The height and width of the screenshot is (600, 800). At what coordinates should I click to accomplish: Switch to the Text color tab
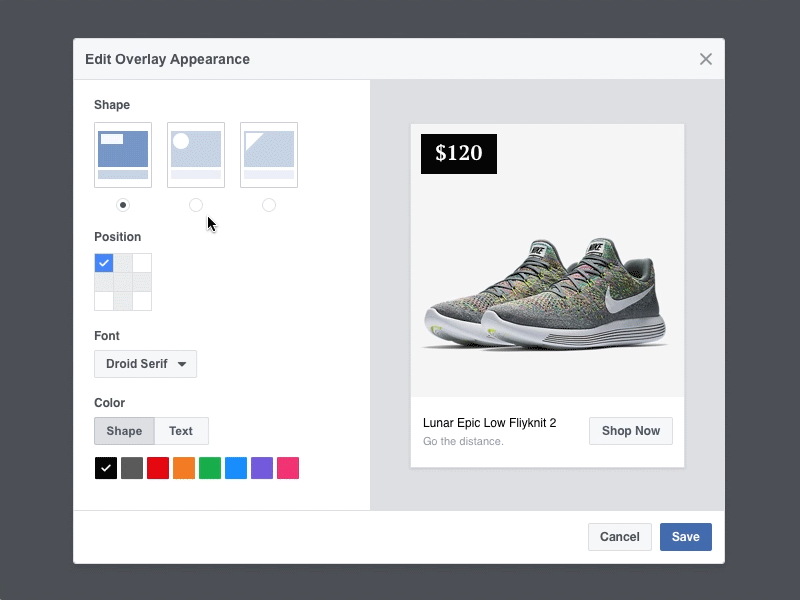pyautogui.click(x=181, y=431)
